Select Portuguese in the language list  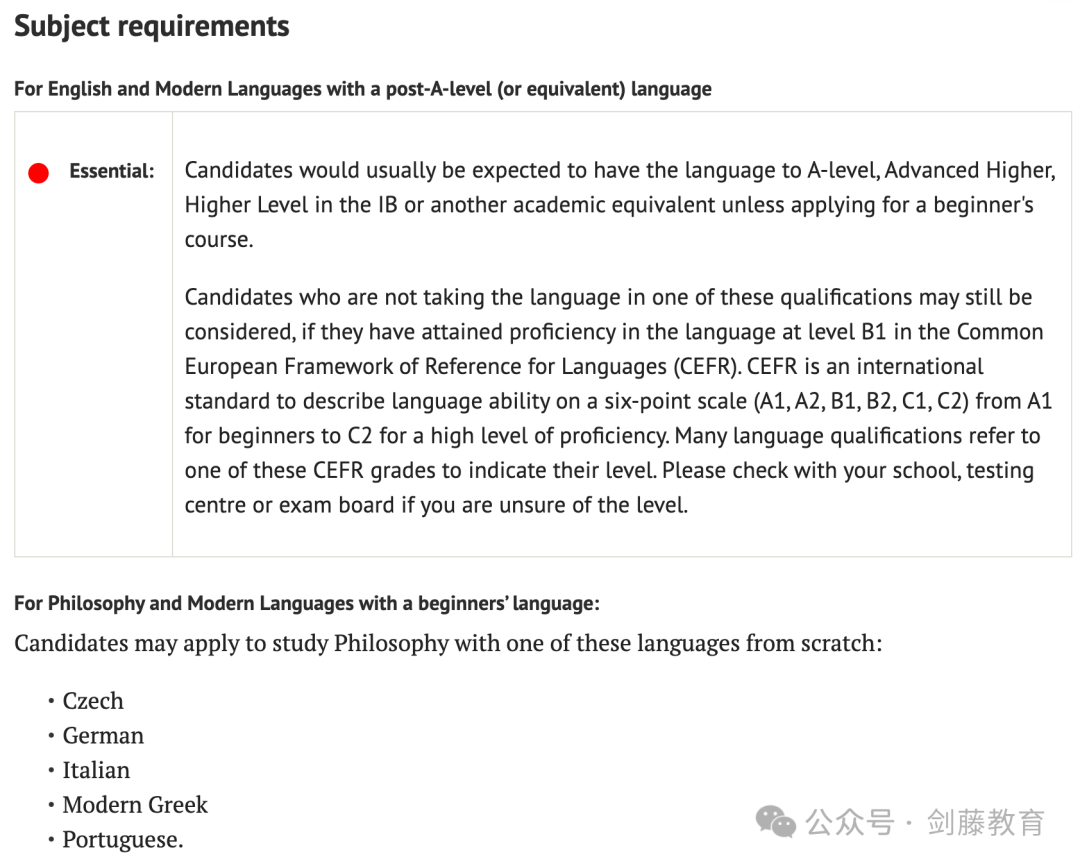(123, 839)
